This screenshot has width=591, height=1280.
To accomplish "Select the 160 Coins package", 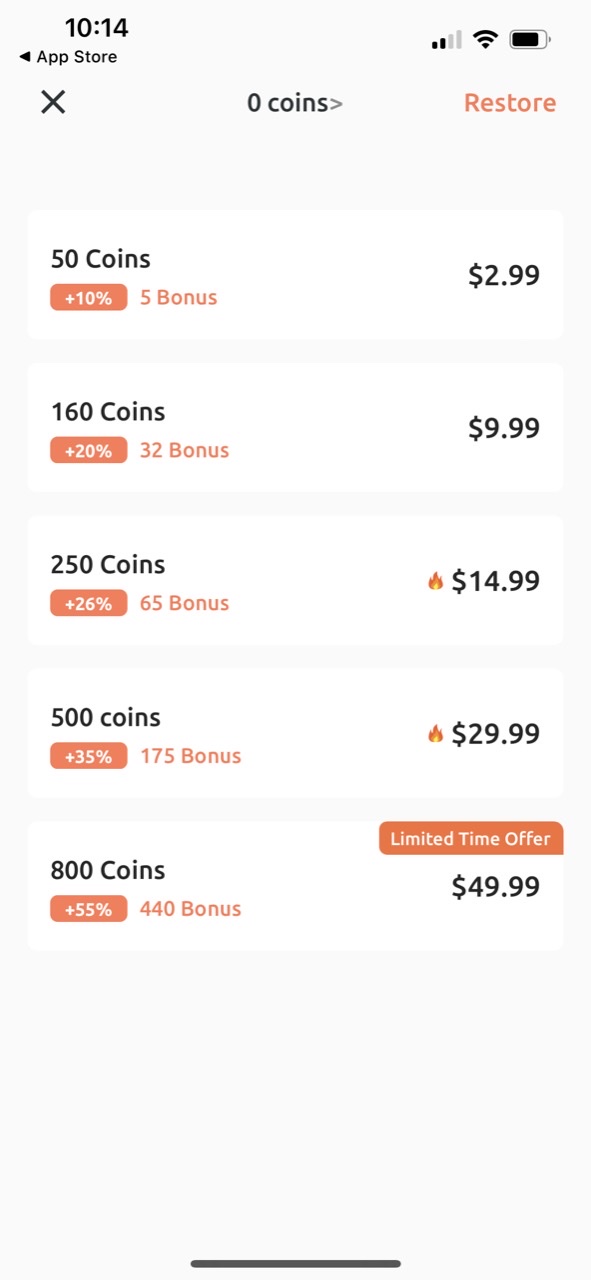I will point(295,428).
